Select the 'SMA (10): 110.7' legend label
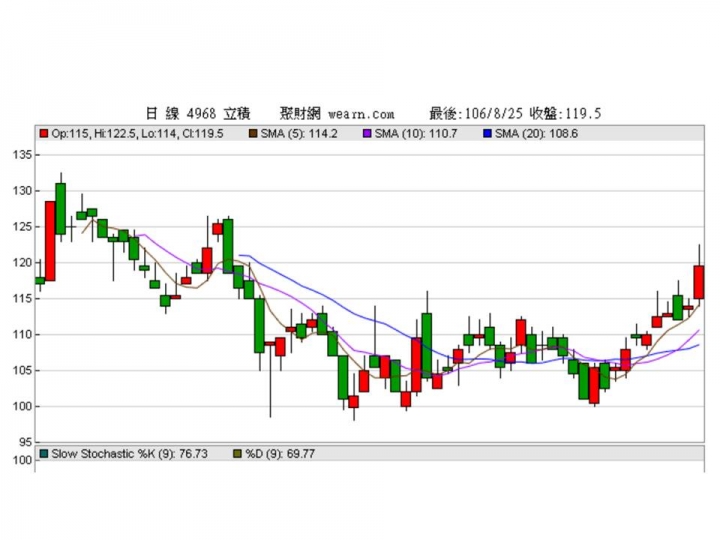The image size is (720, 540). coord(416,134)
